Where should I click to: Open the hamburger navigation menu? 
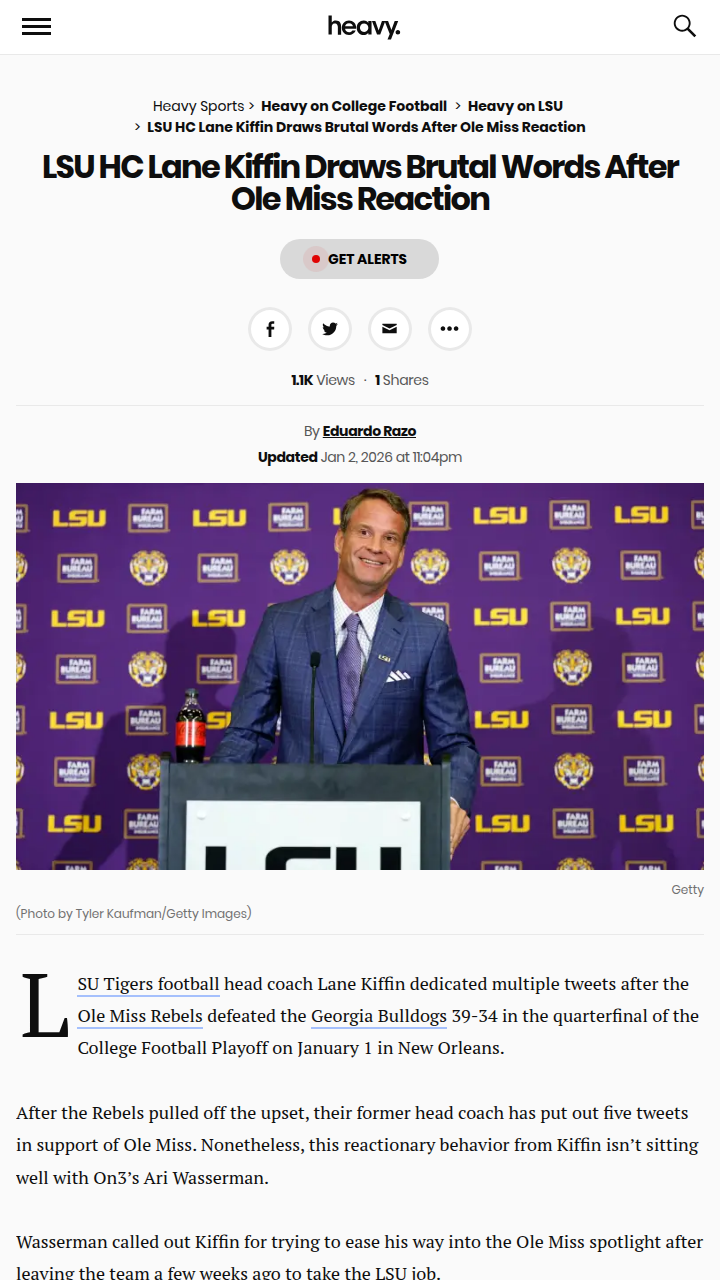(x=36, y=27)
